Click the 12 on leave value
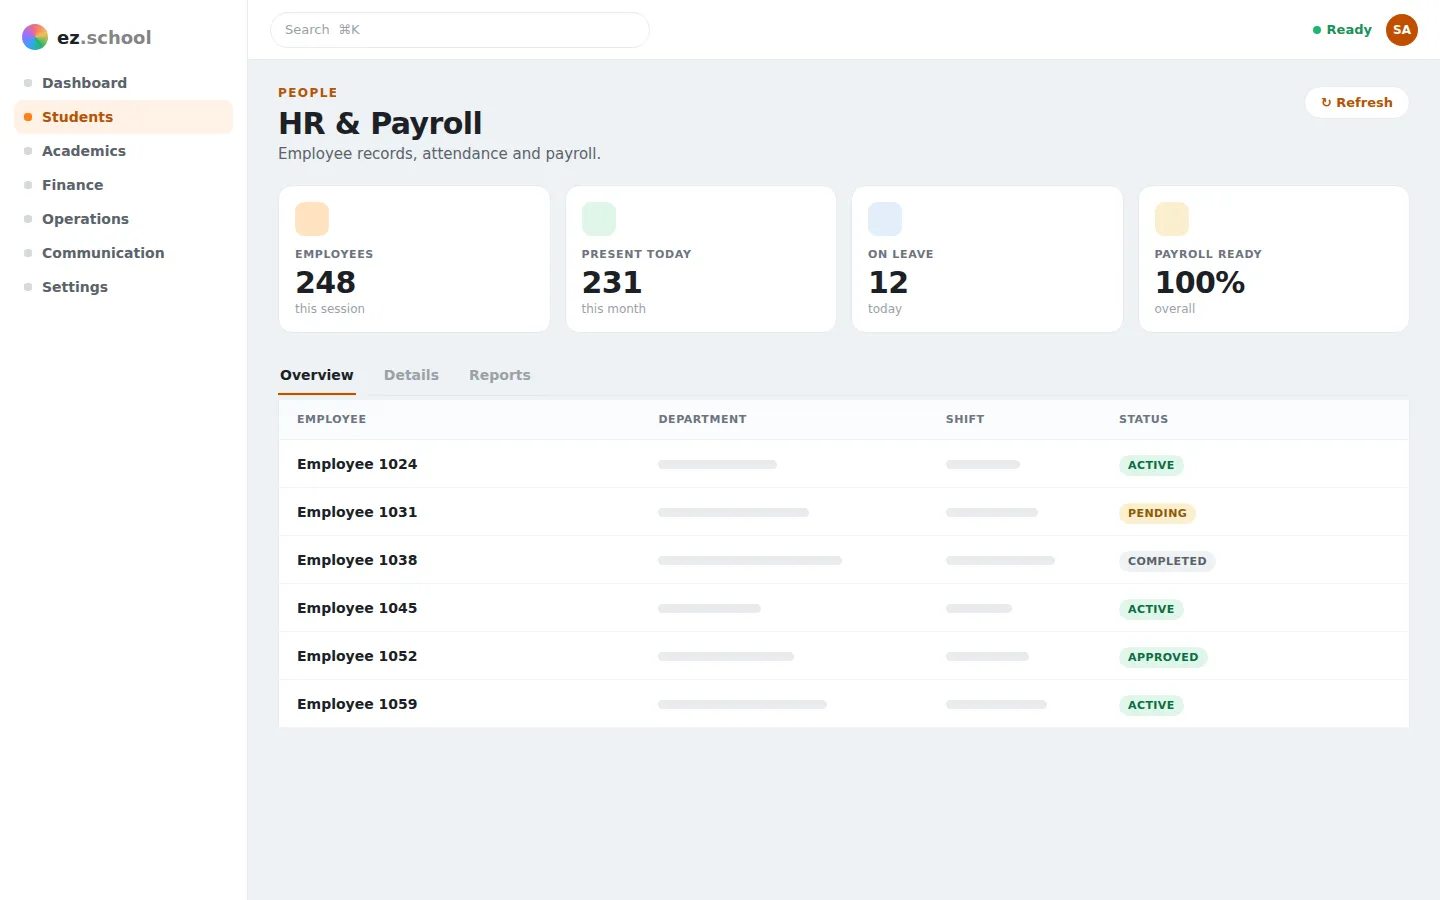This screenshot has height=900, width=1440. point(888,282)
